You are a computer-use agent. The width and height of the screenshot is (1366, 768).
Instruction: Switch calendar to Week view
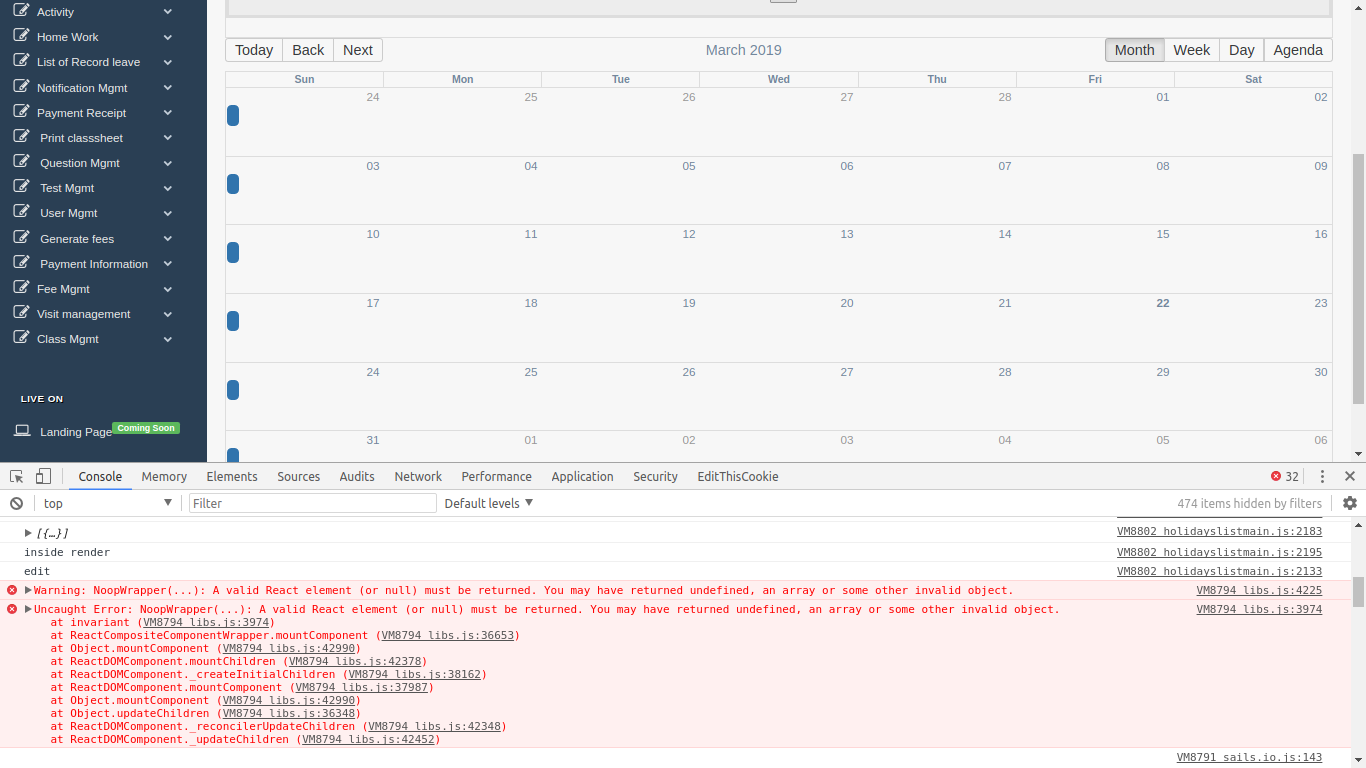click(x=1191, y=49)
